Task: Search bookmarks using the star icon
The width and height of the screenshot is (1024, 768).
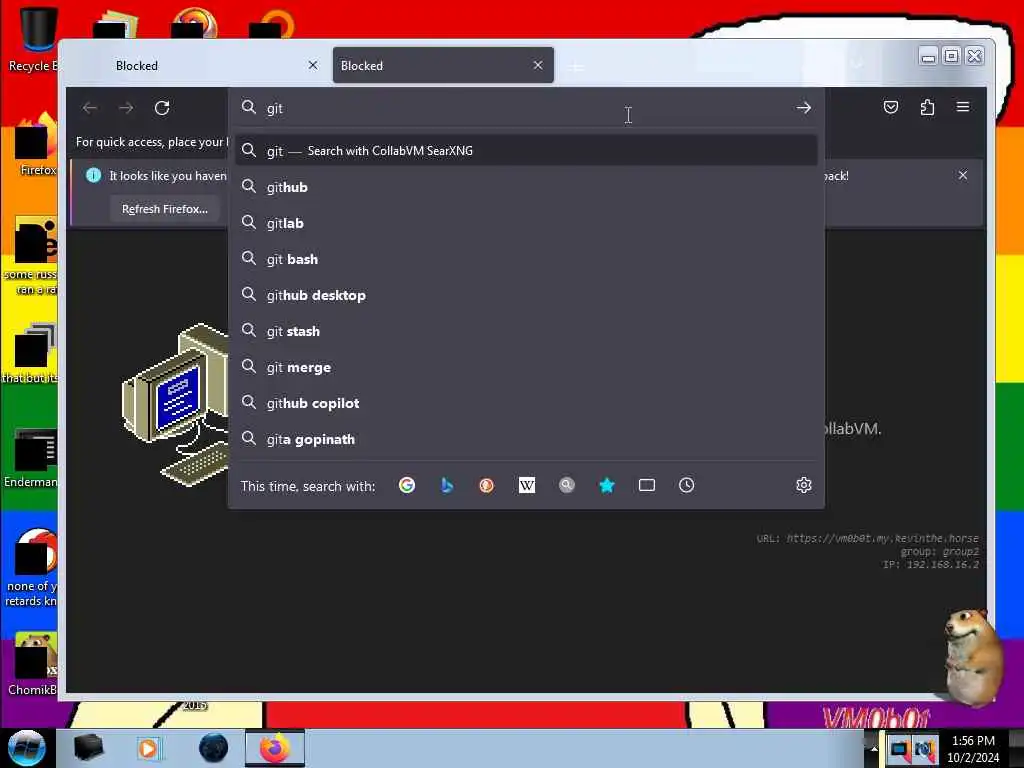Action: point(607,485)
